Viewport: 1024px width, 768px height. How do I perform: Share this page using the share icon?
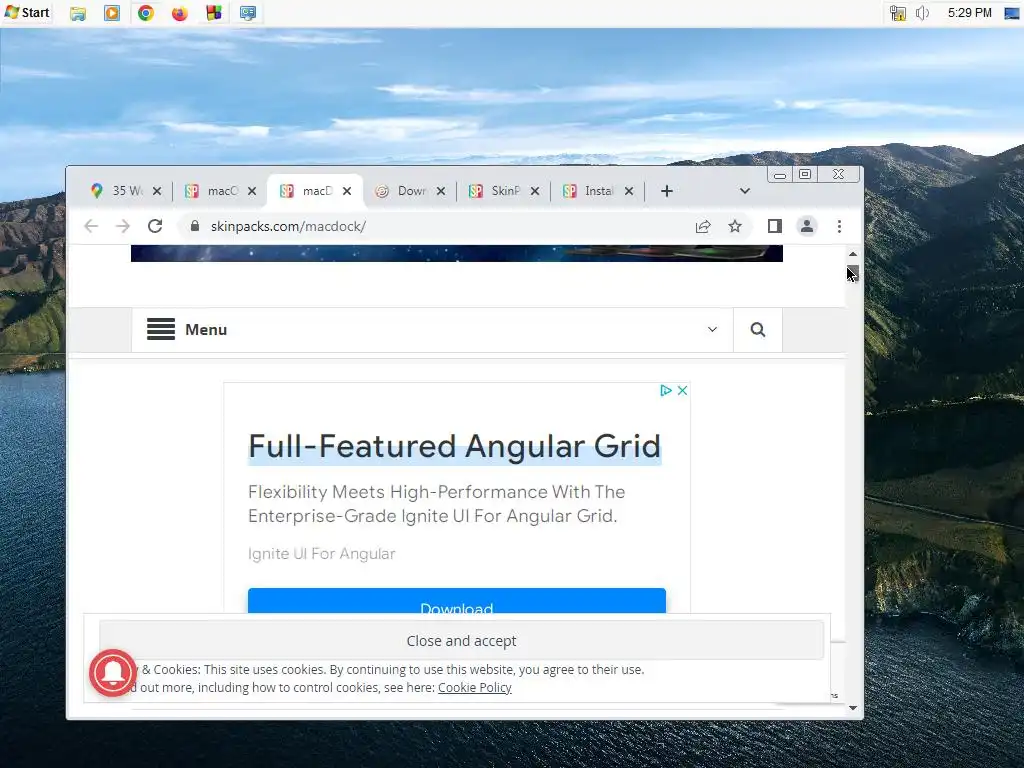click(703, 226)
